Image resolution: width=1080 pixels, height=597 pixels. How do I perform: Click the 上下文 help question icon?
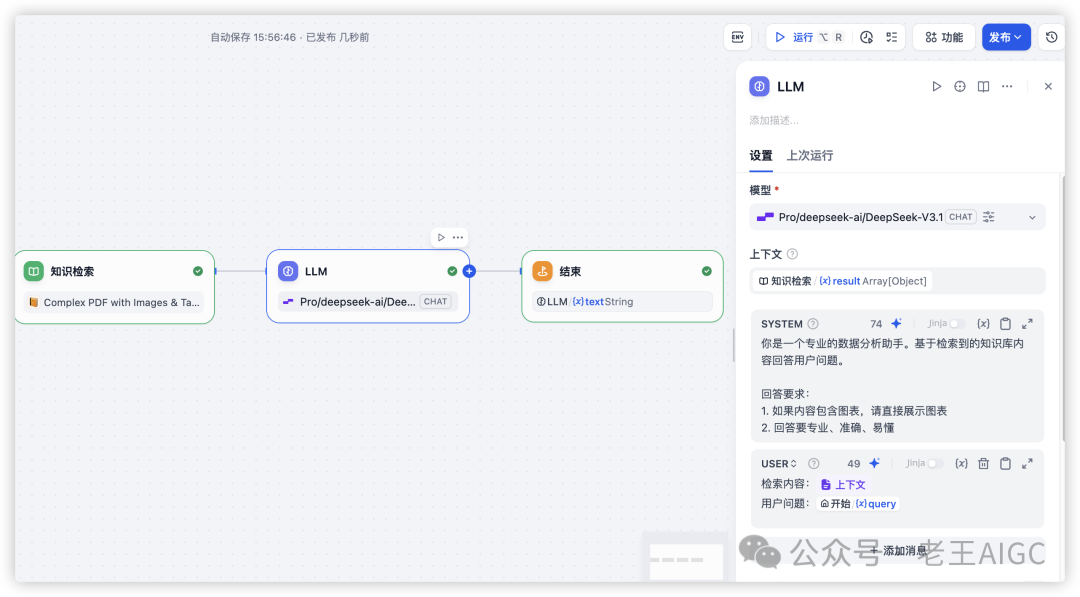coord(792,254)
